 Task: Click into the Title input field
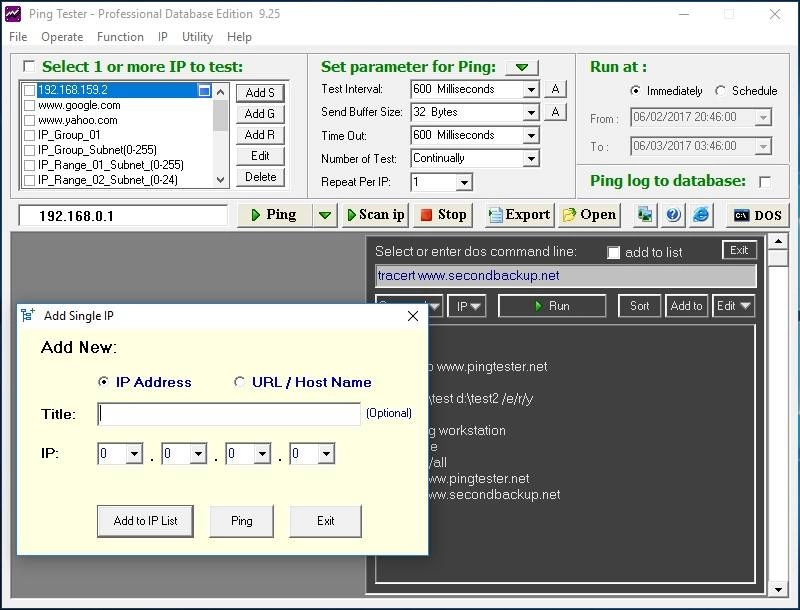click(x=229, y=414)
